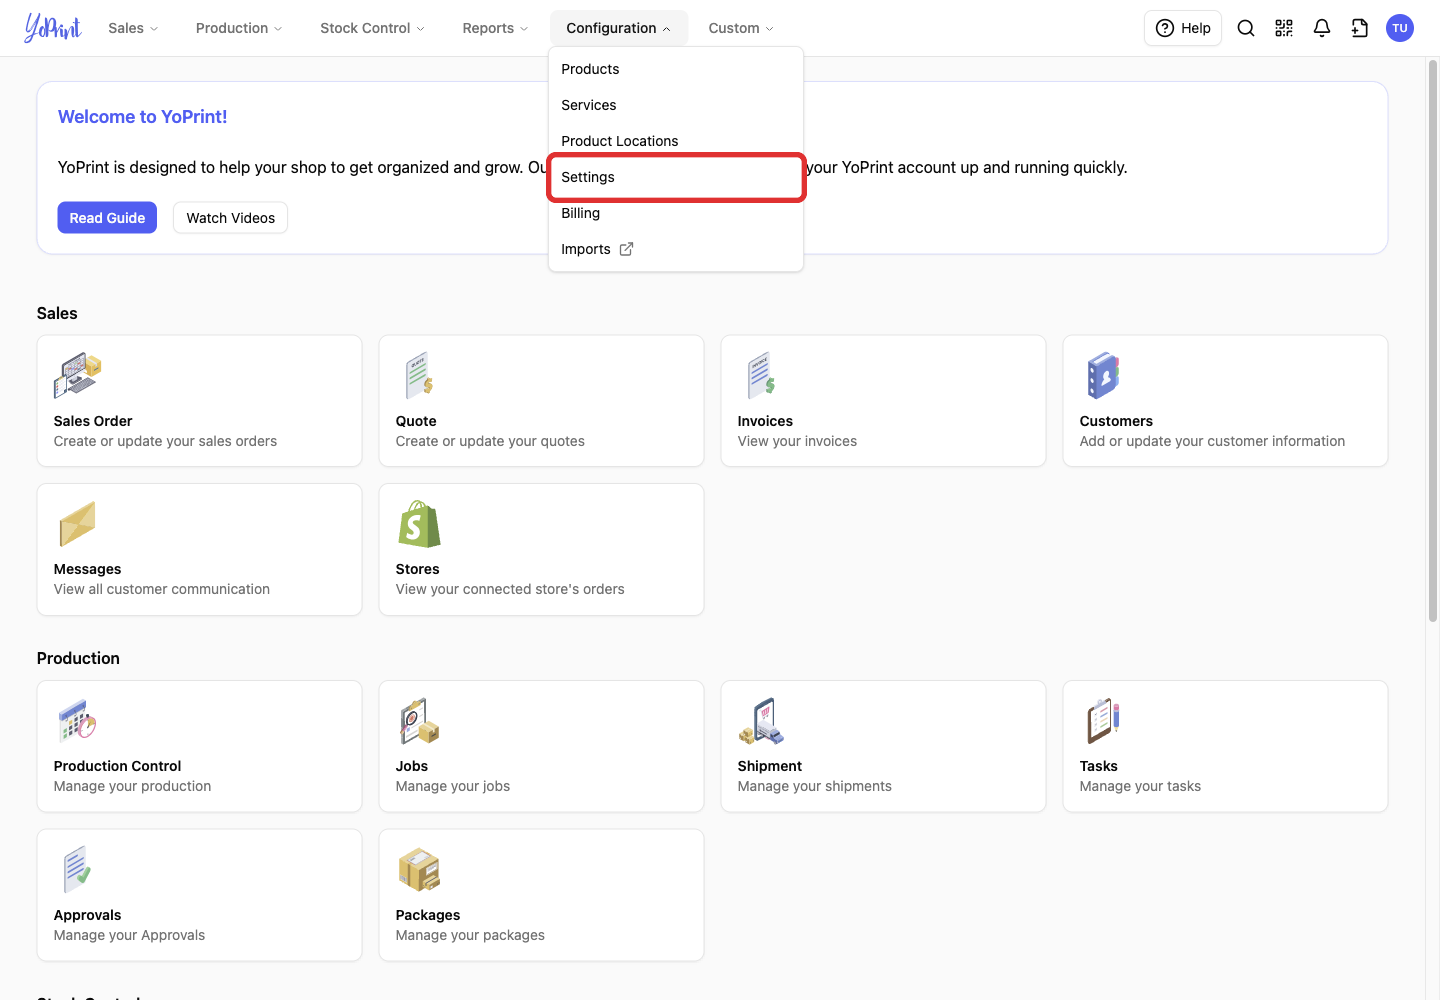Click 'View your invoices' description text
1440x1000 pixels.
(x=797, y=441)
